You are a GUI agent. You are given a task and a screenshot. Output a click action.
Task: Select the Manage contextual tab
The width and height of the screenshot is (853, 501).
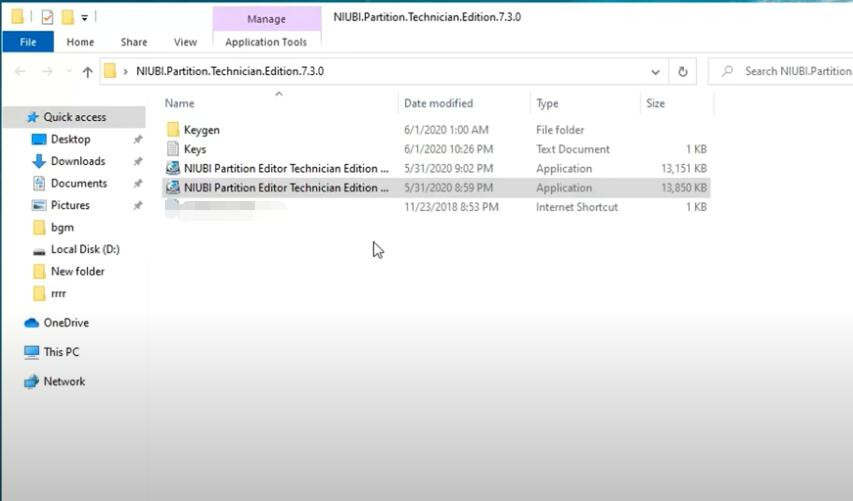pyautogui.click(x=267, y=19)
